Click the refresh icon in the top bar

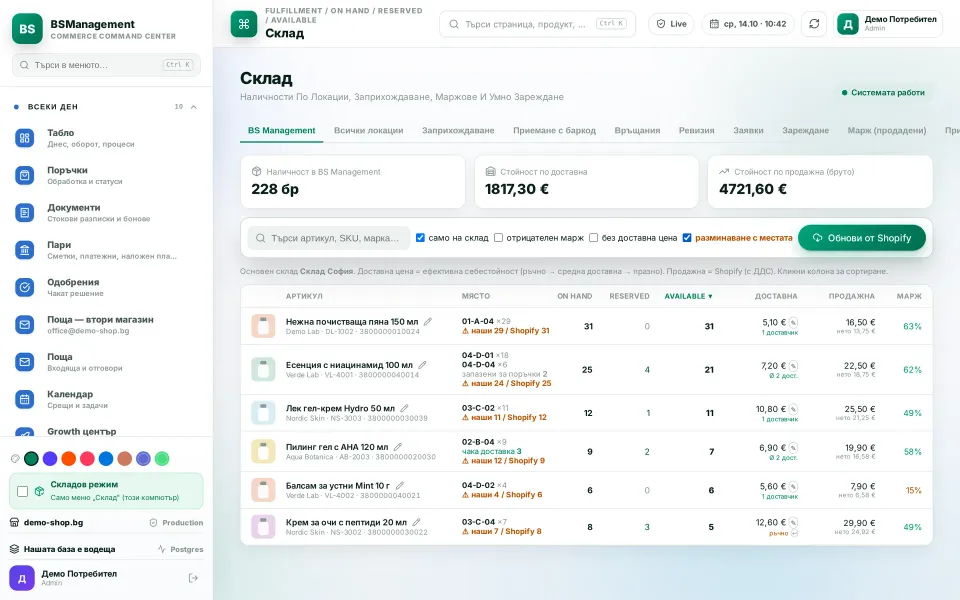coord(814,24)
